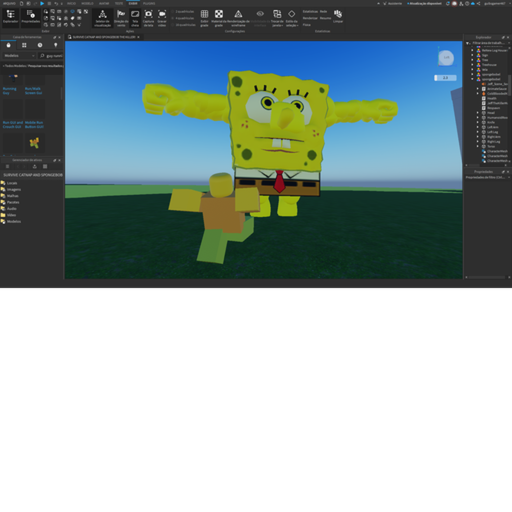Click the Renderização de wireframe icon
This screenshot has height=512, width=512.
coord(238,18)
